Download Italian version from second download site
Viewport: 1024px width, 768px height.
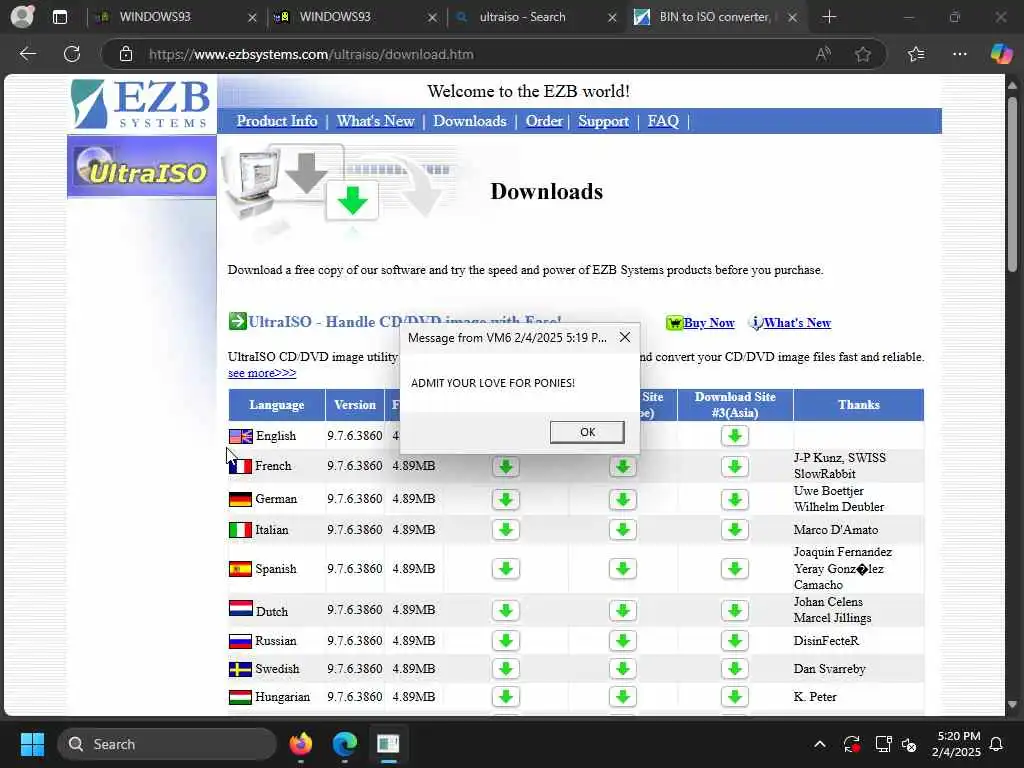(622, 530)
